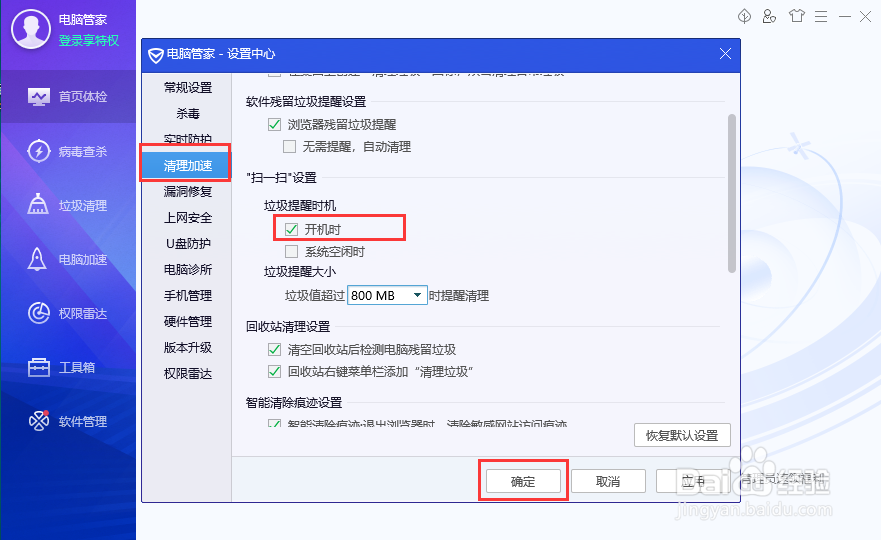Toggle 浏览器残留垃圾提醒 checkbox
Image resolution: width=881 pixels, height=540 pixels.
pos(274,124)
